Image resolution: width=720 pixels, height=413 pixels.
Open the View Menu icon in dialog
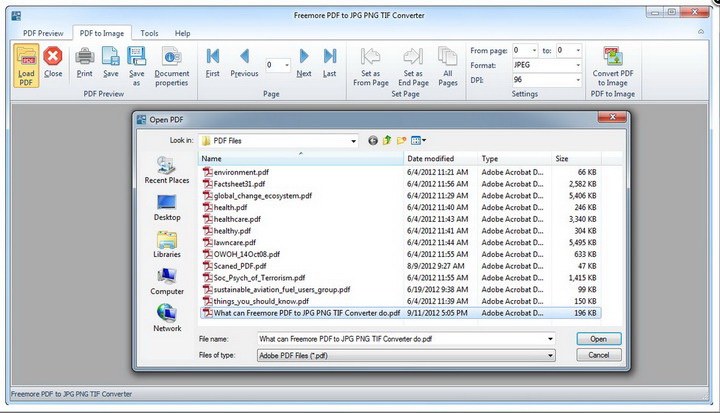pos(418,141)
